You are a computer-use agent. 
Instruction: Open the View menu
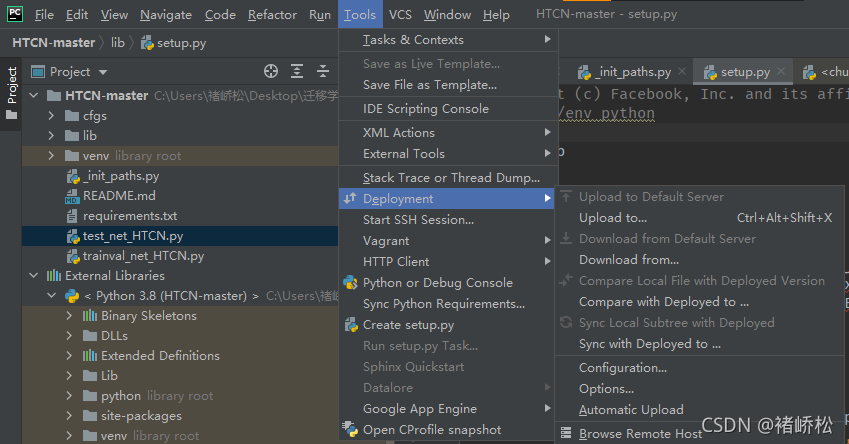pos(114,15)
